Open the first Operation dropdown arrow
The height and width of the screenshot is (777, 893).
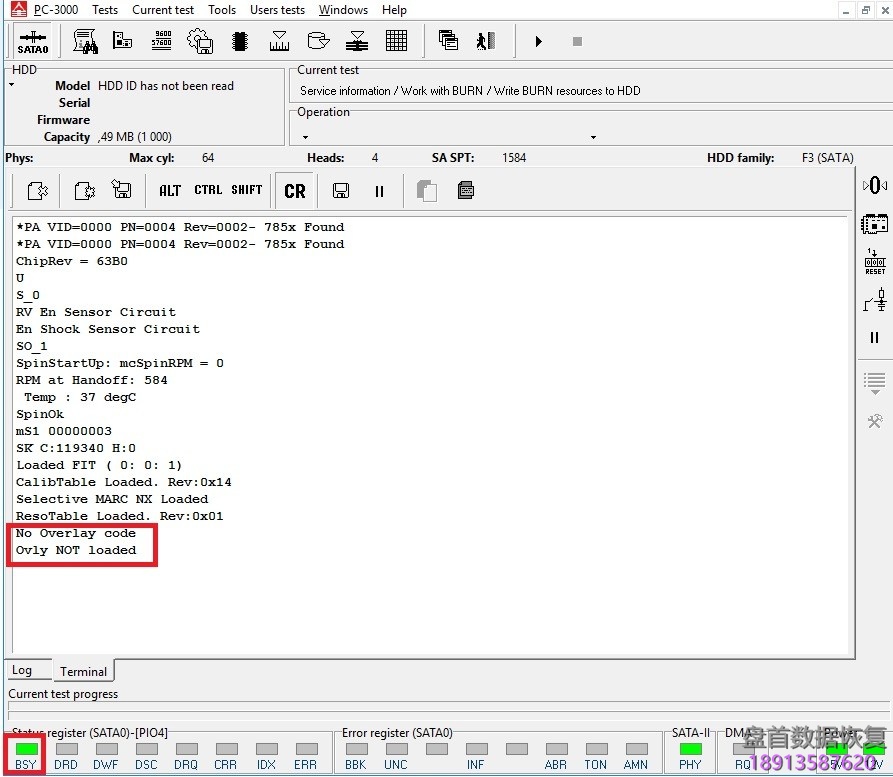coord(305,137)
